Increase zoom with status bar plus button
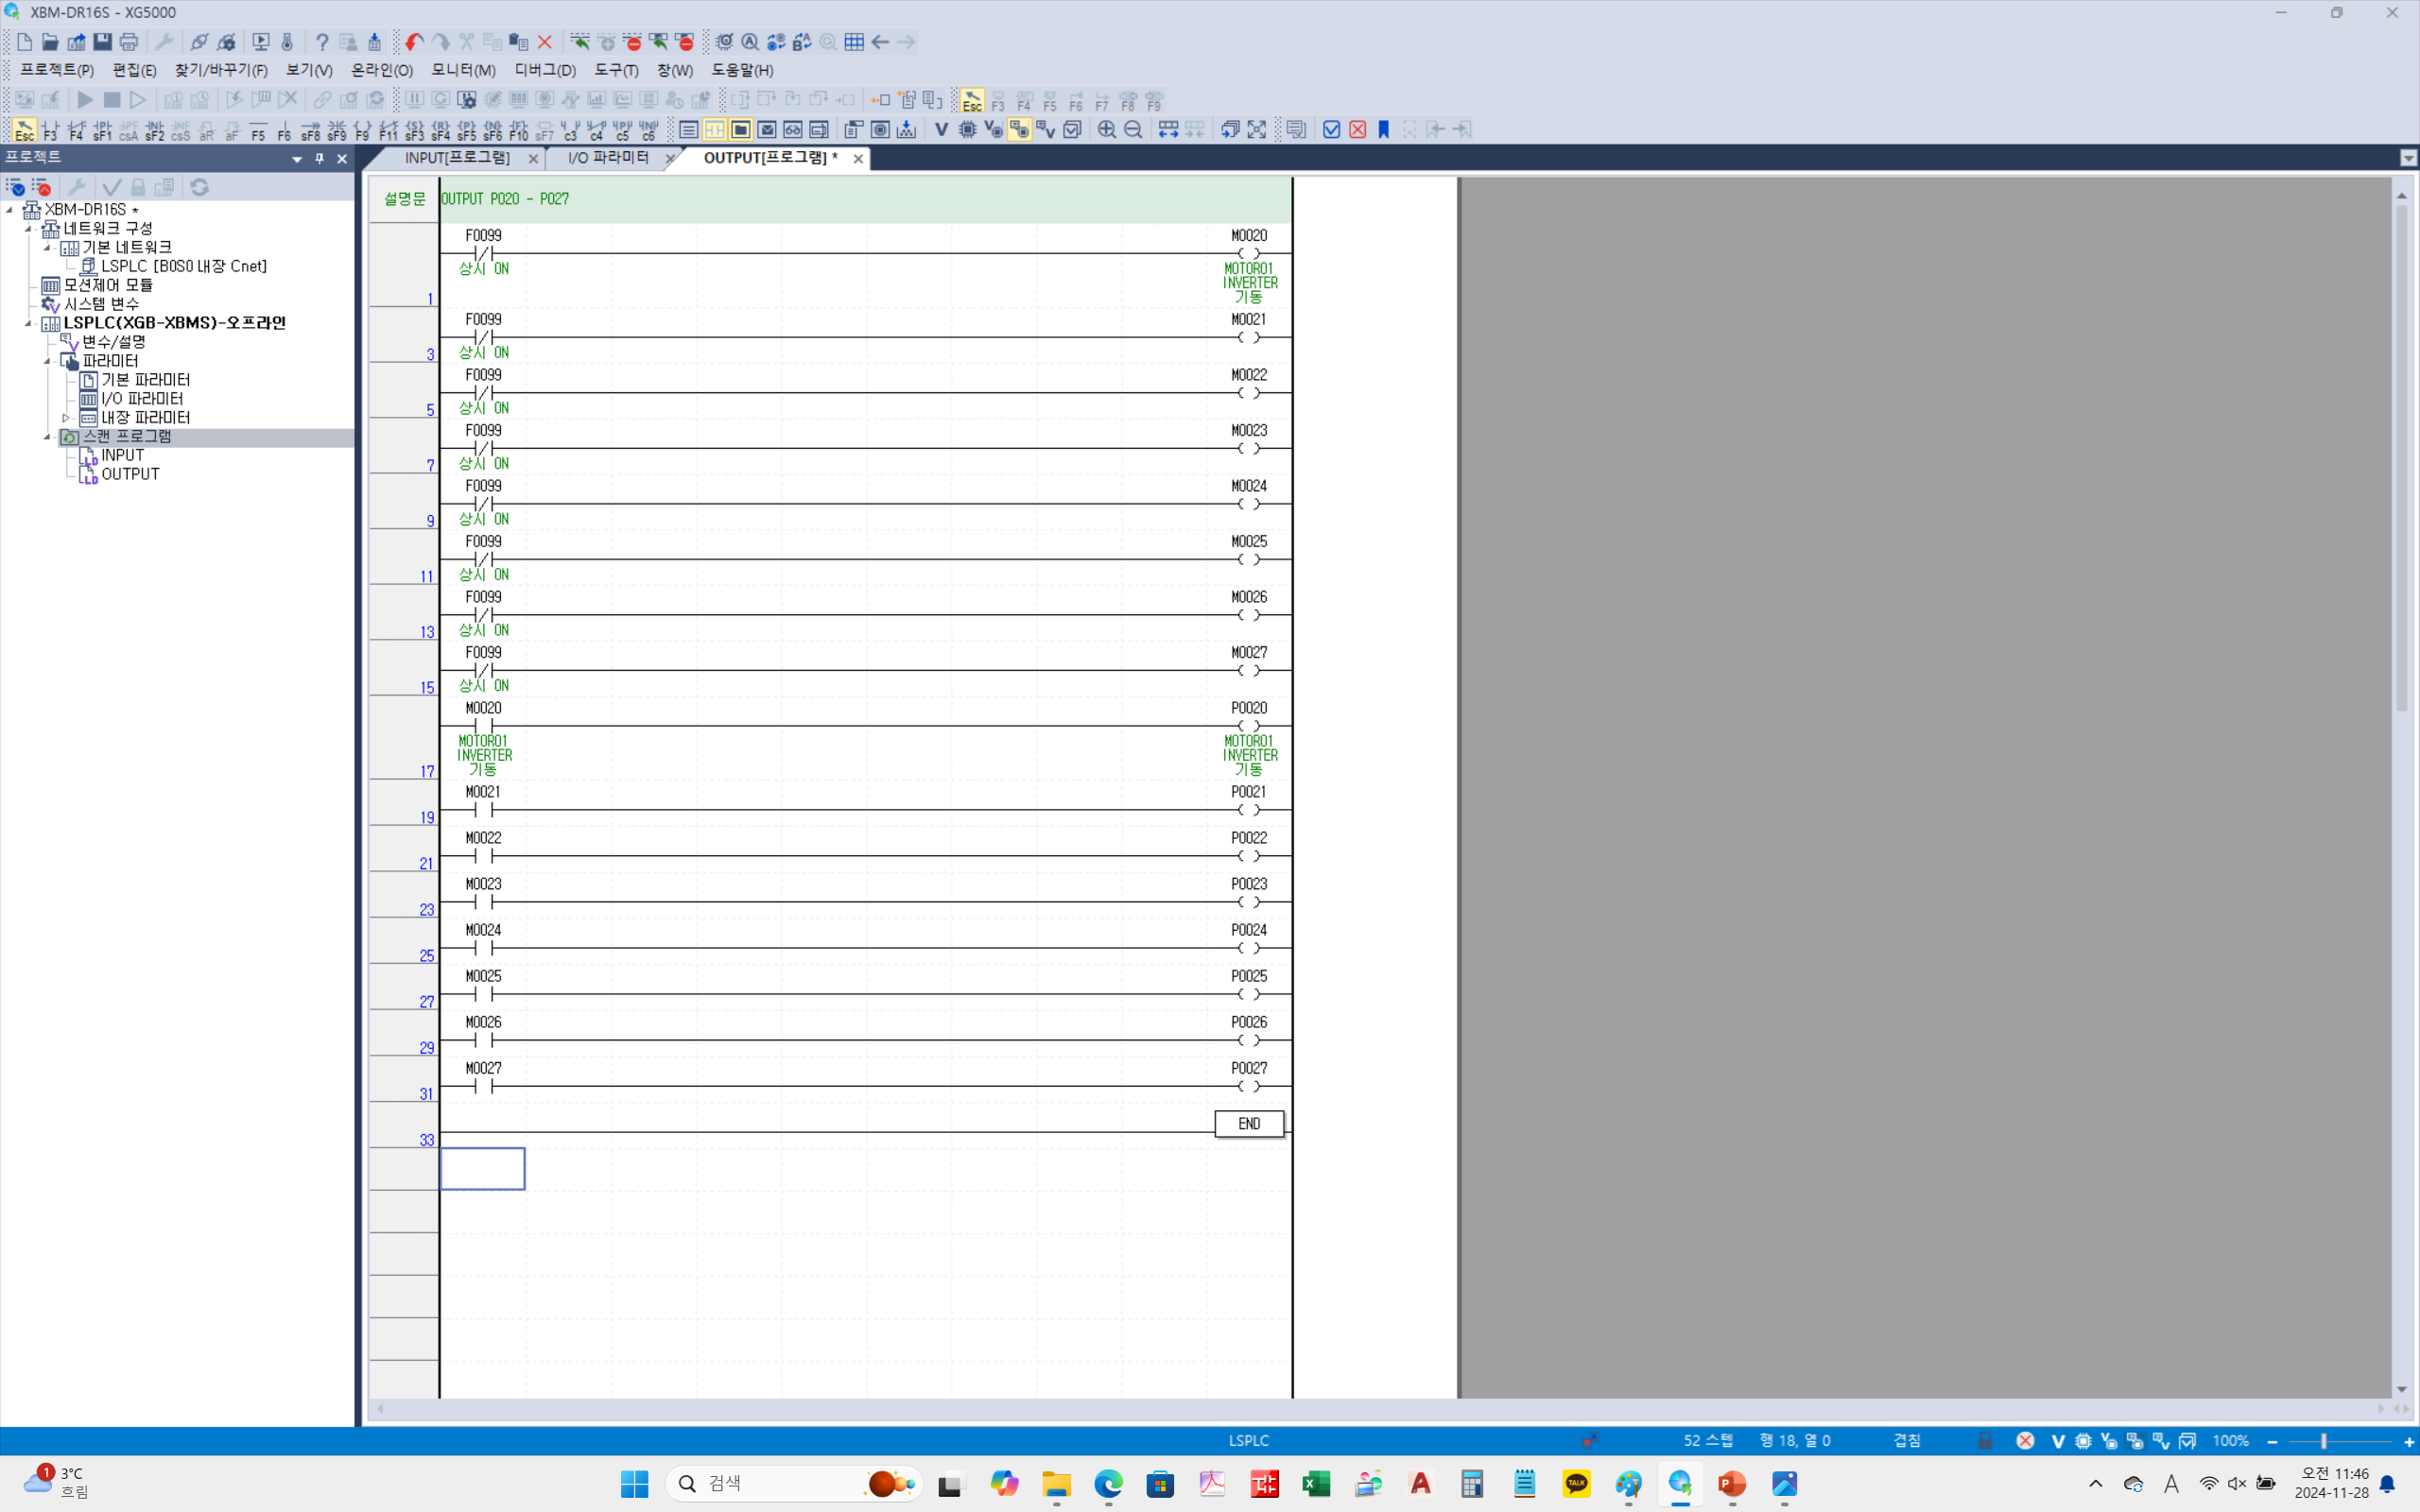This screenshot has width=2420, height=1512. (x=2409, y=1441)
